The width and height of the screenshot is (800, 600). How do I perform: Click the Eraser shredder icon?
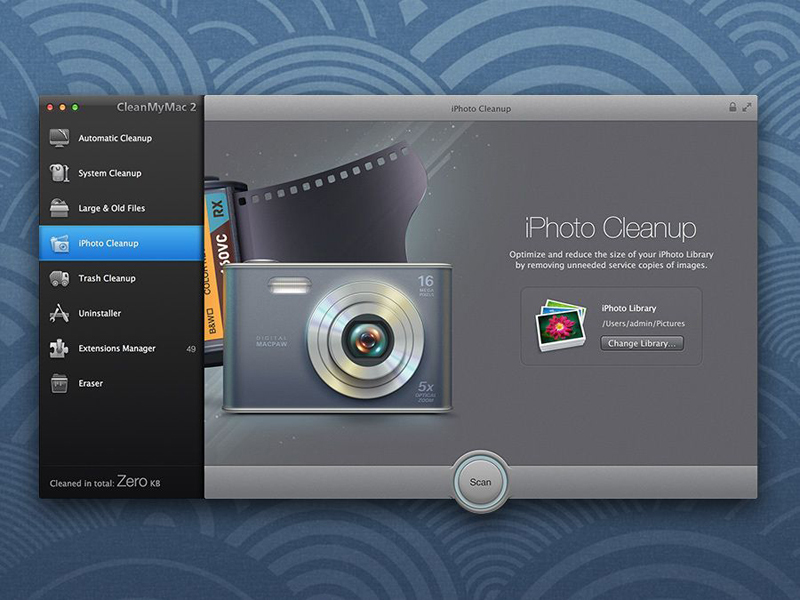pyautogui.click(x=59, y=383)
